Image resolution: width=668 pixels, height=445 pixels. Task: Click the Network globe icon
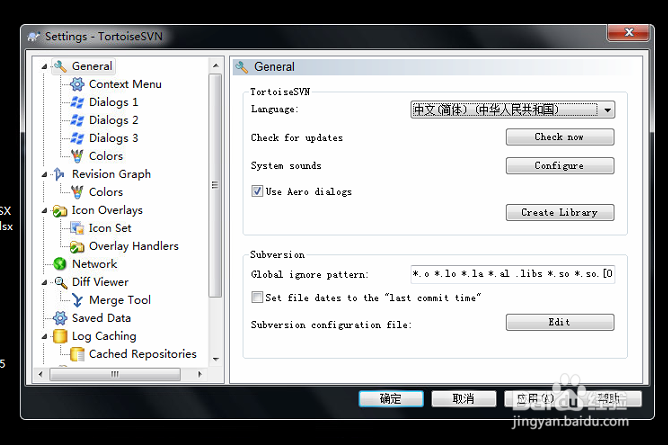coord(60,264)
